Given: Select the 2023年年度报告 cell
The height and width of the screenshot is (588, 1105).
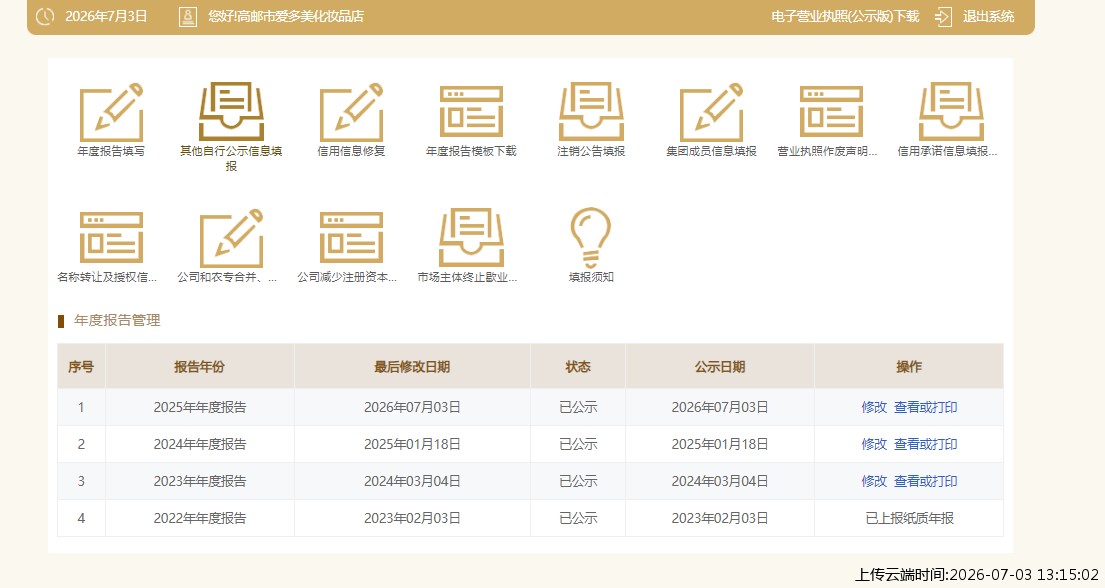Looking at the screenshot, I should (200, 481).
